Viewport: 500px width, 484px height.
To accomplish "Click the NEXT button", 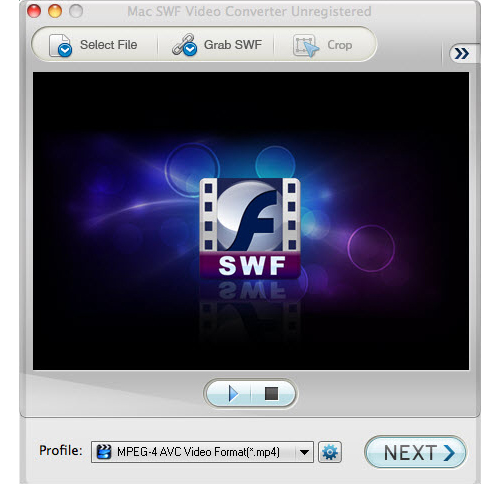I will click(415, 452).
